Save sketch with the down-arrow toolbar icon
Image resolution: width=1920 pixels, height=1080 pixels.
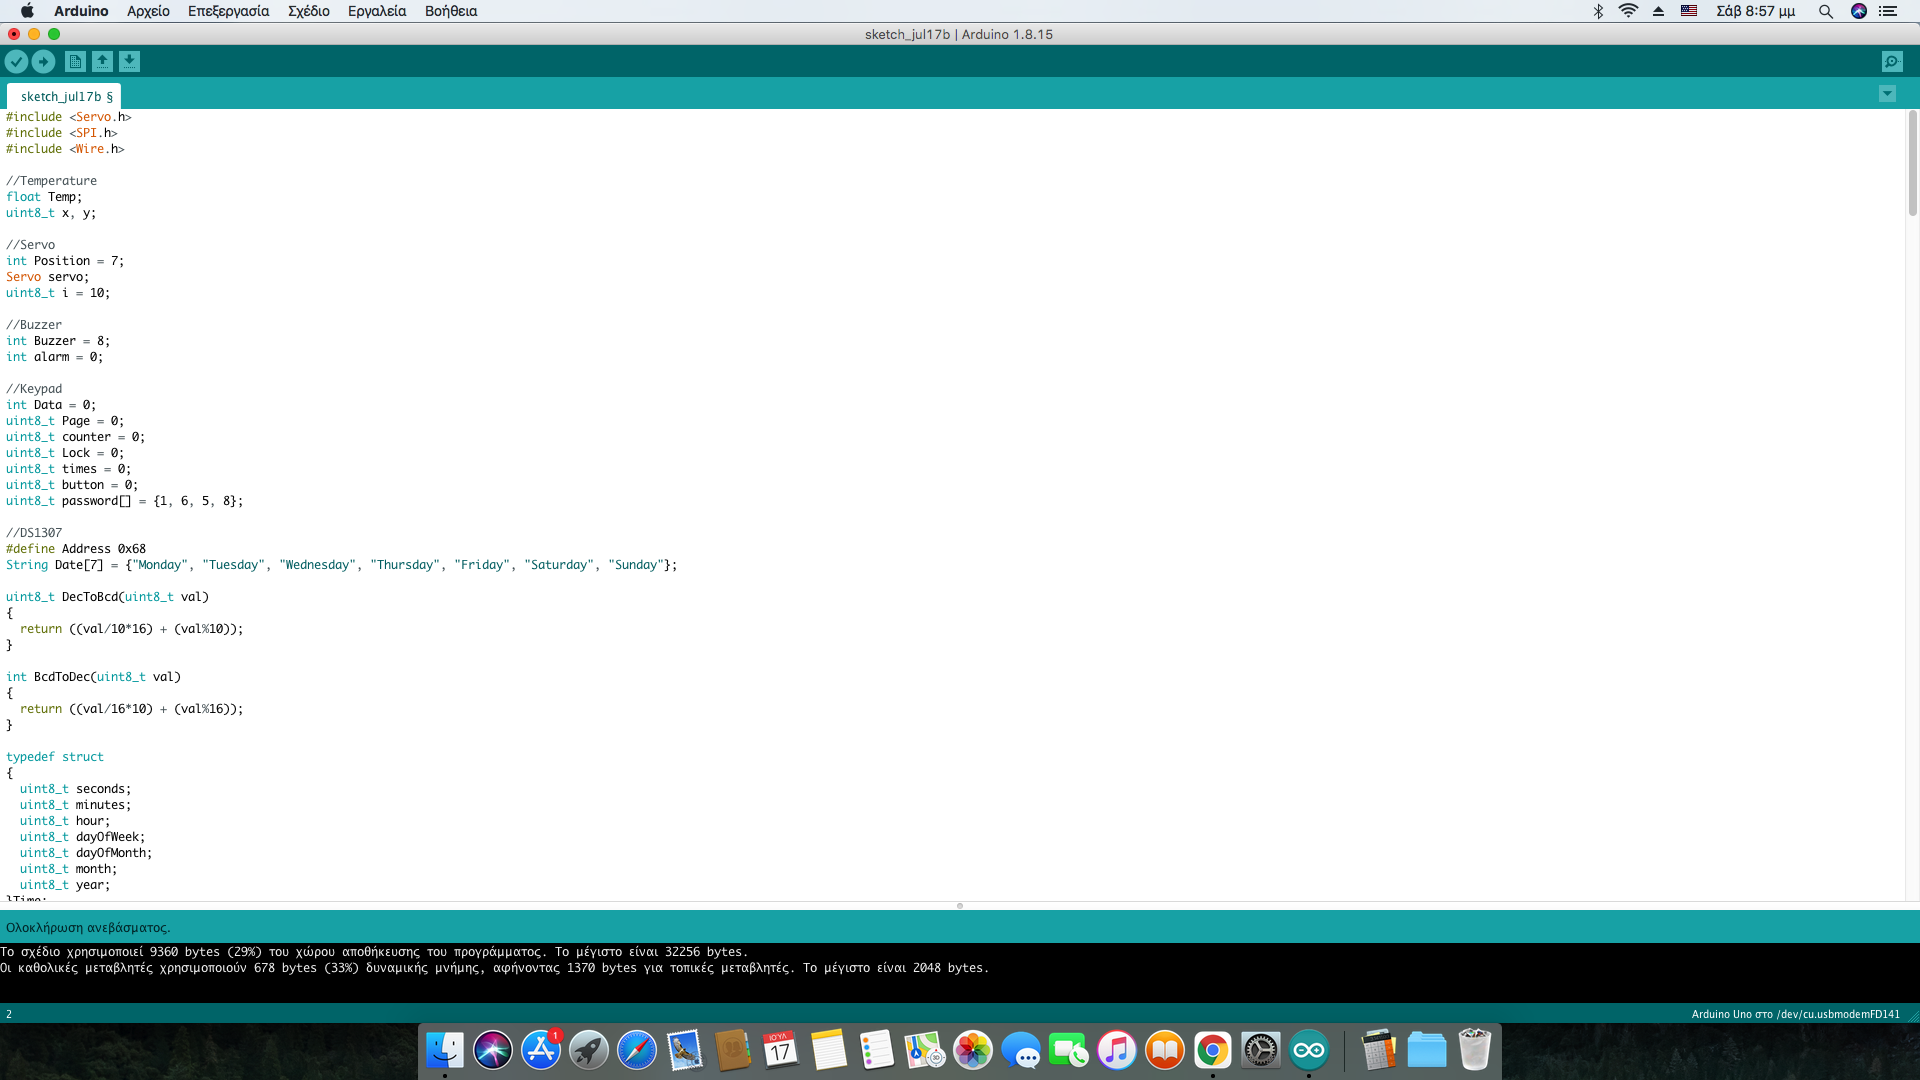coord(129,62)
